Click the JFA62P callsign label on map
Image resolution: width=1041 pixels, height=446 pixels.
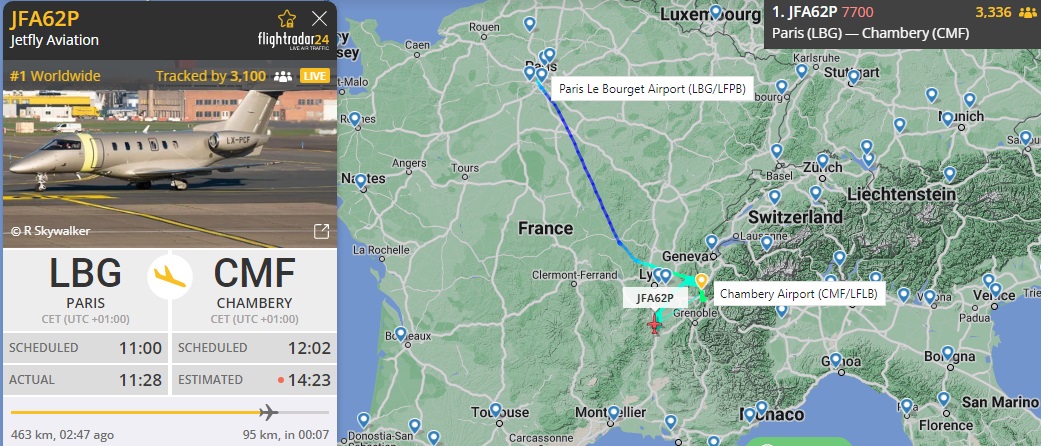tap(655, 298)
